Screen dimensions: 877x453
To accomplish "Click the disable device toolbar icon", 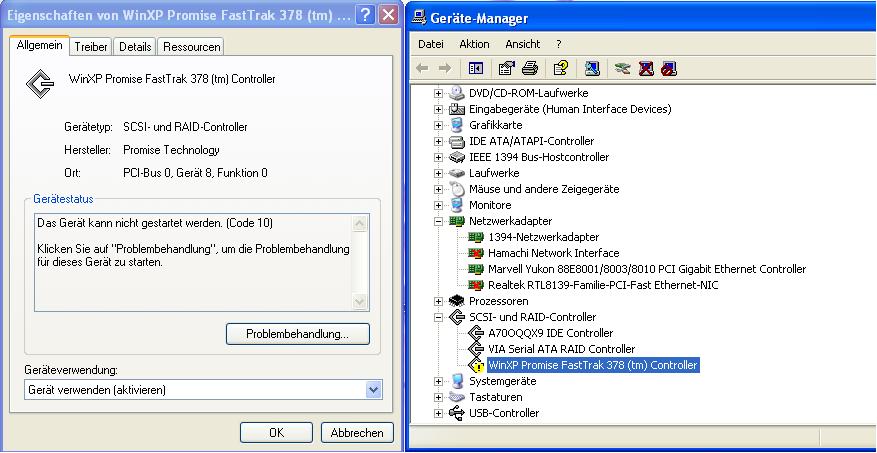I will click(x=669, y=68).
